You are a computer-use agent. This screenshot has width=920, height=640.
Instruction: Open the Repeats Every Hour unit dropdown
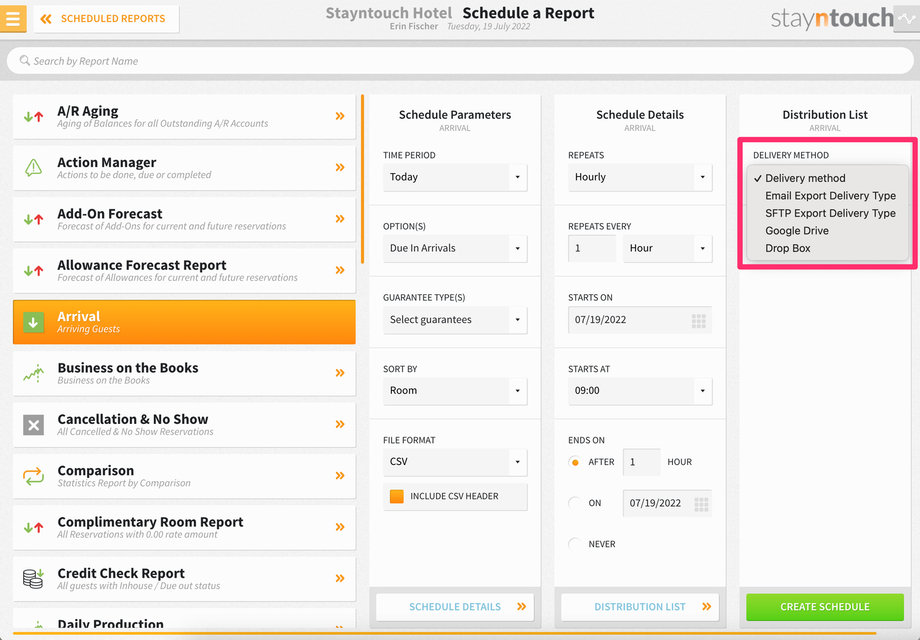[668, 248]
